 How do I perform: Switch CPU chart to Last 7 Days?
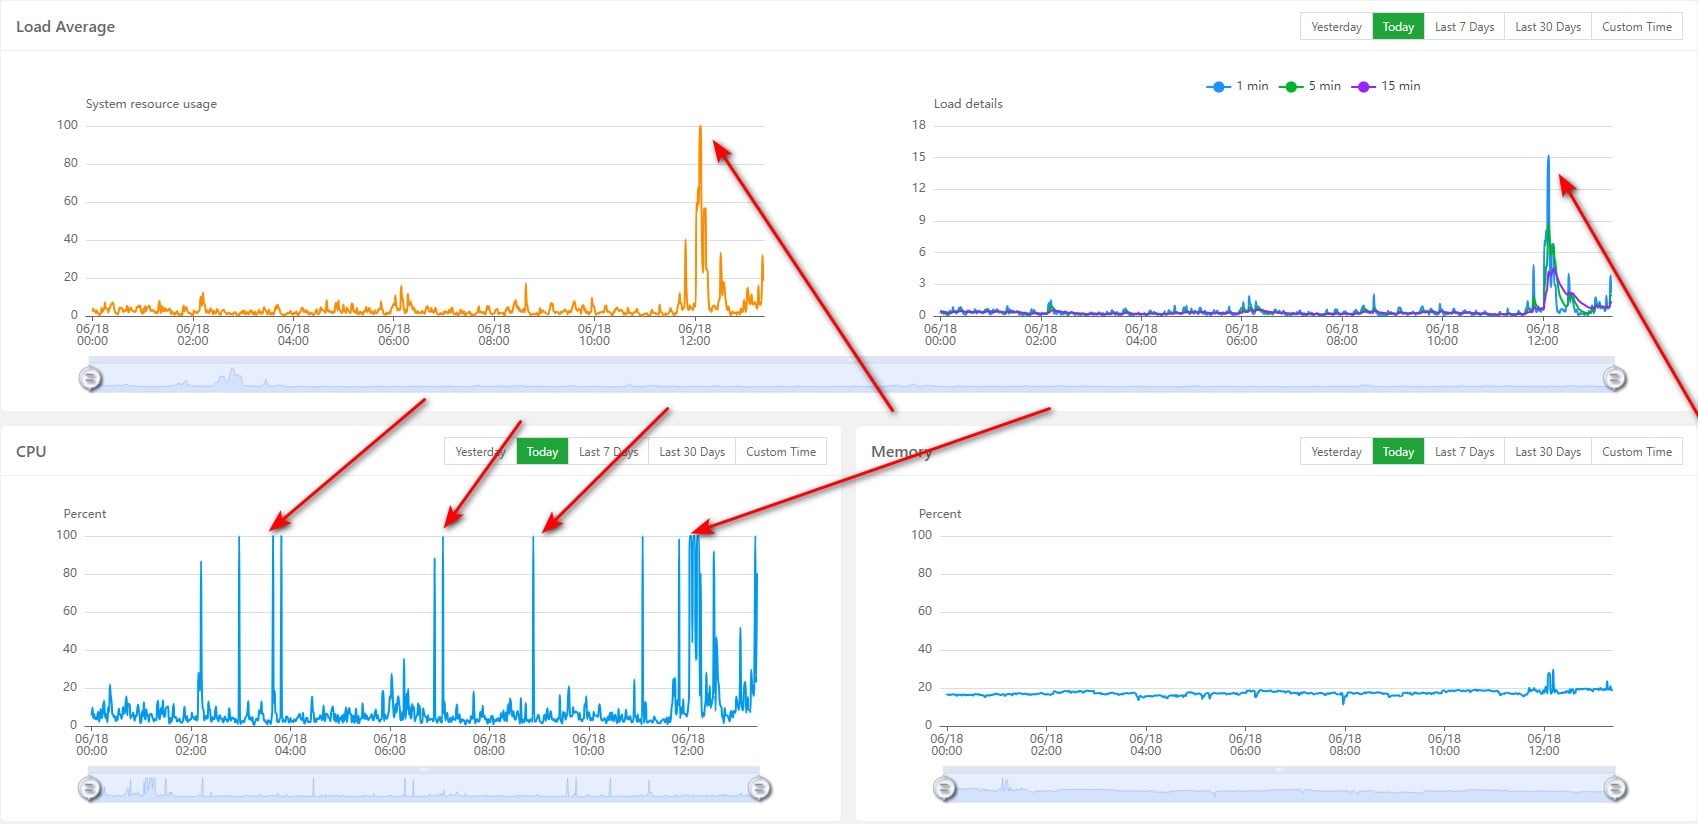pyautogui.click(x=608, y=452)
